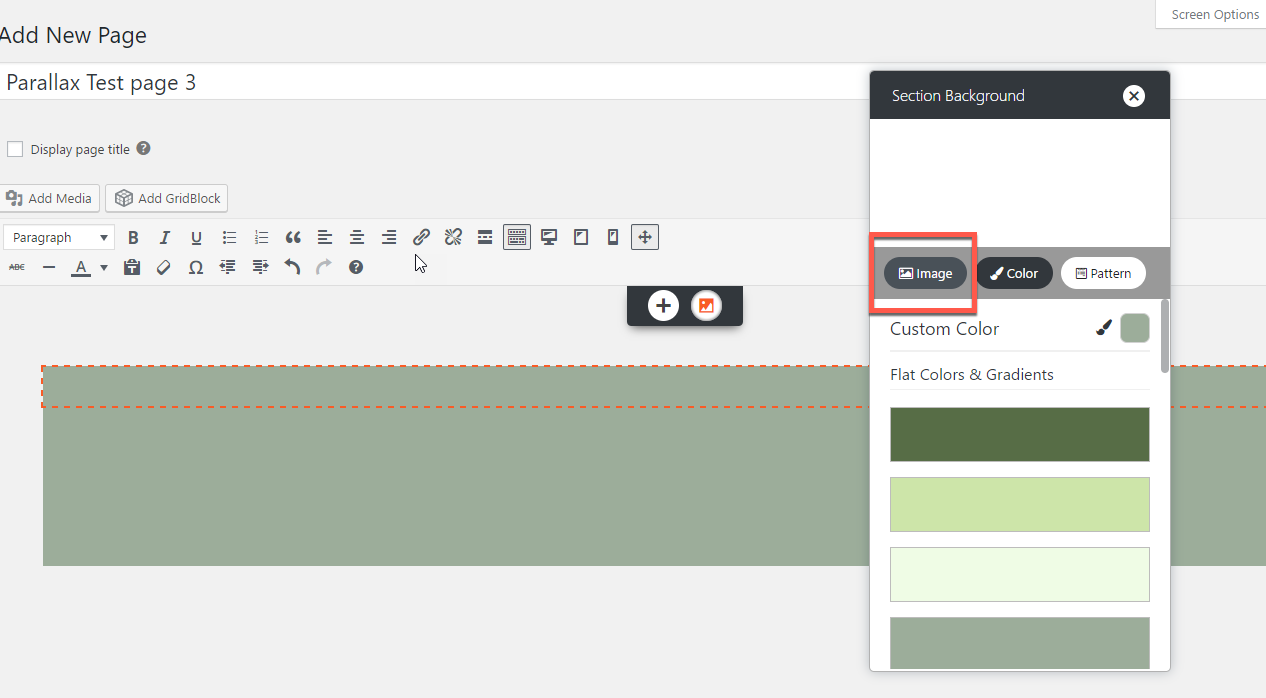
Task: Align text center
Action: tap(357, 237)
